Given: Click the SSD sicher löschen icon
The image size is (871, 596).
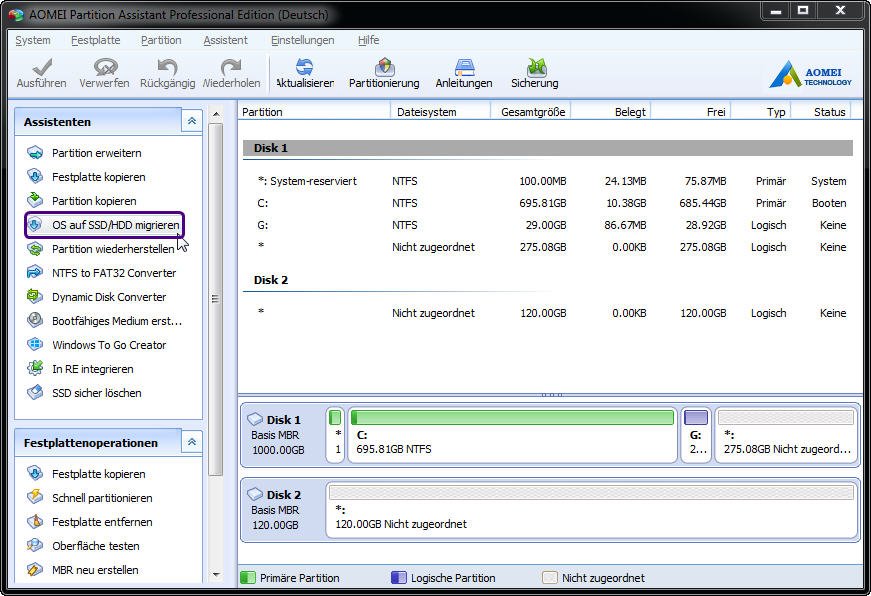Looking at the screenshot, I should point(35,393).
